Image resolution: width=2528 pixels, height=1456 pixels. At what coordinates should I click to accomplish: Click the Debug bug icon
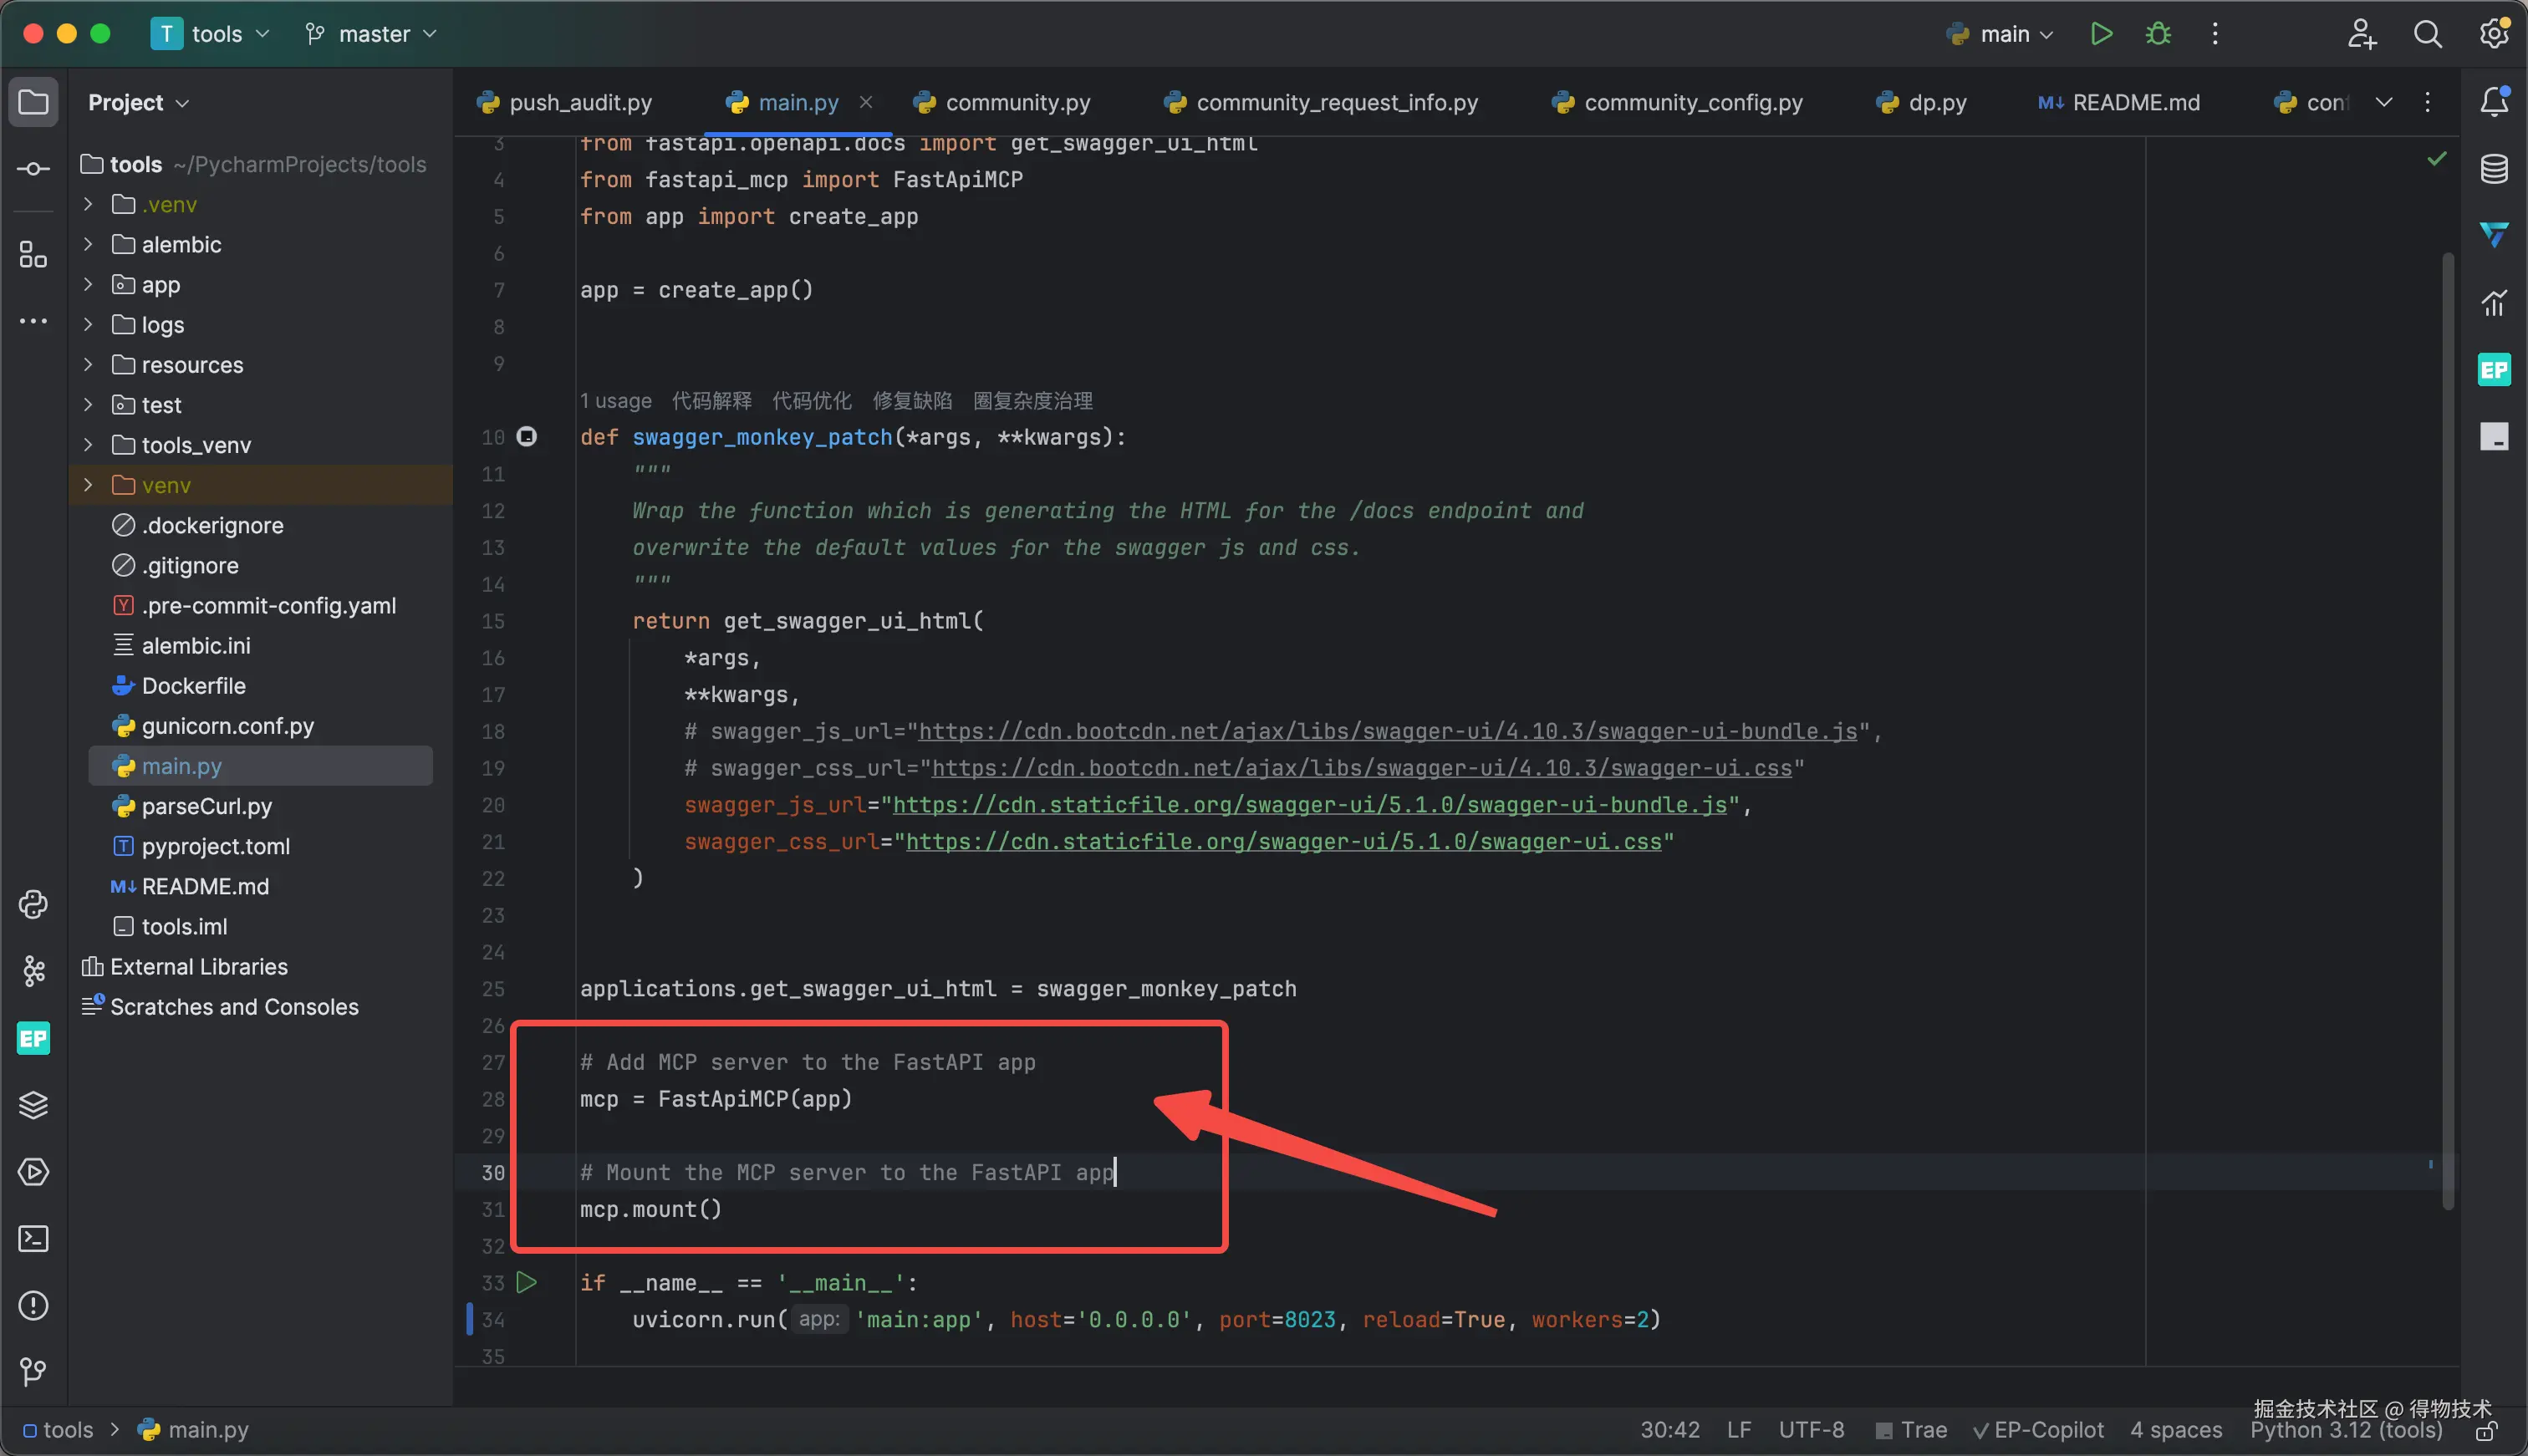pos(2158,34)
